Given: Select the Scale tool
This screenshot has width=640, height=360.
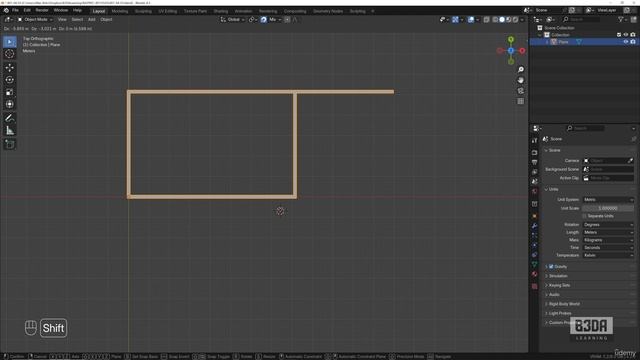Looking at the screenshot, I should point(10,92).
